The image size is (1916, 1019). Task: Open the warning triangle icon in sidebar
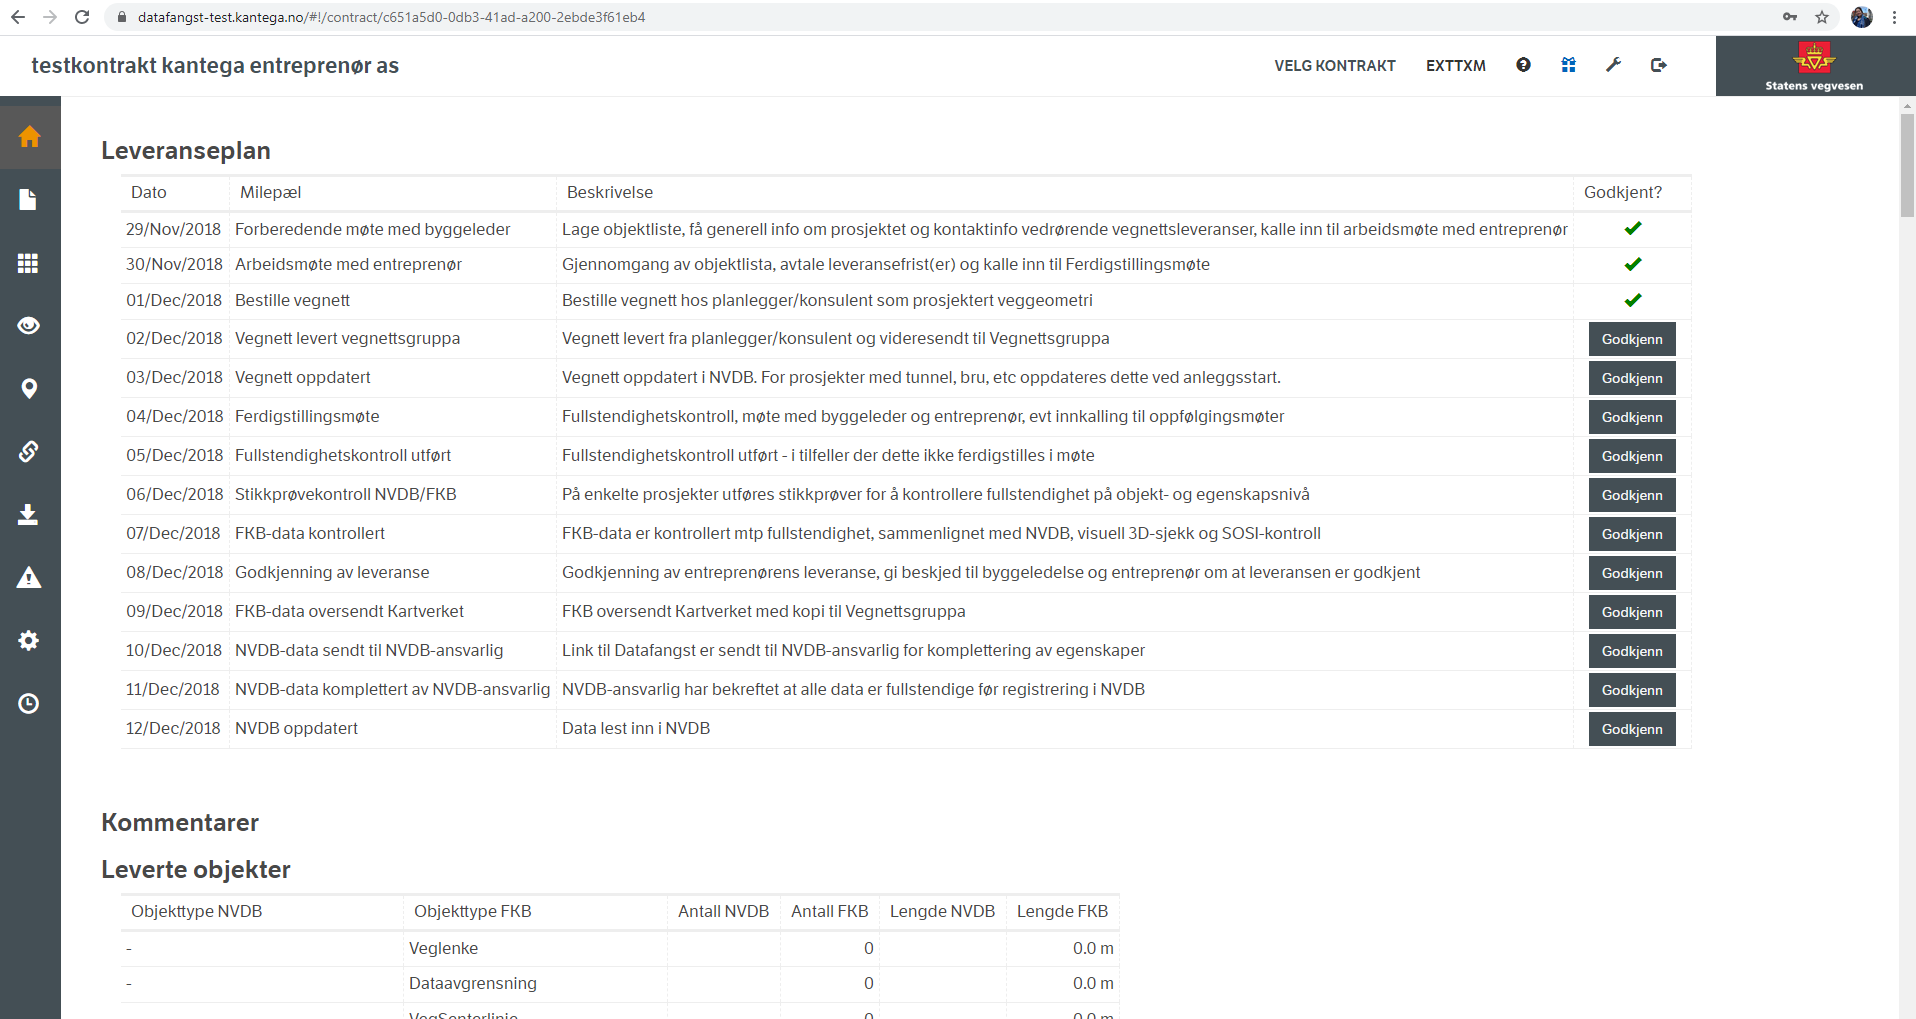[29, 578]
